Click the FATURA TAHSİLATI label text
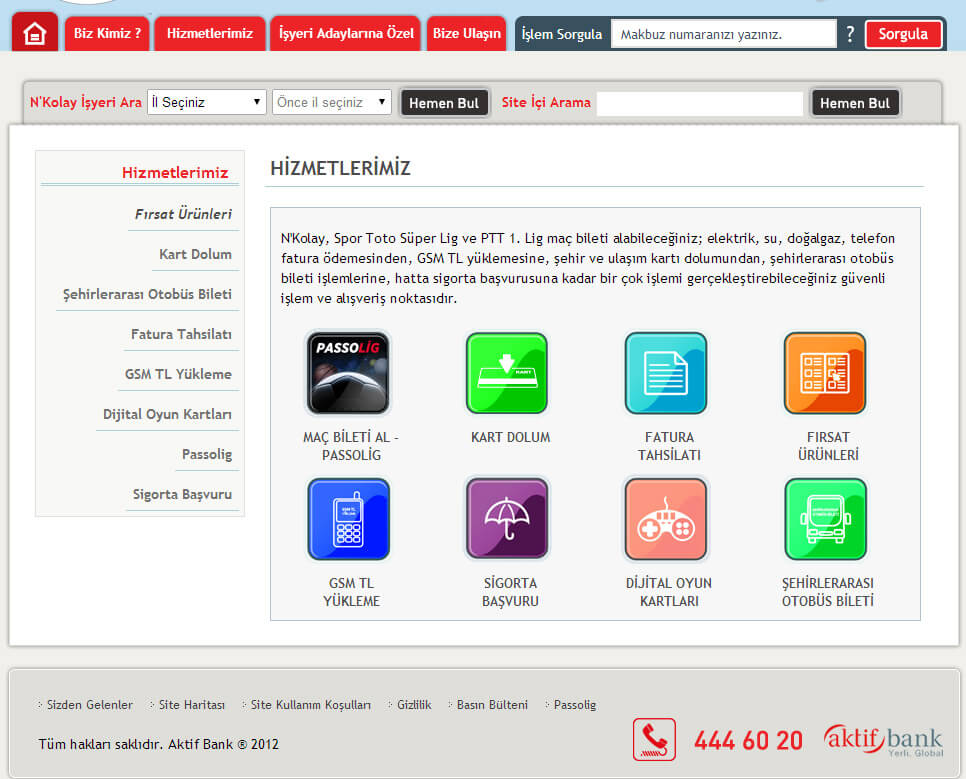This screenshot has width=966, height=779. click(669, 446)
